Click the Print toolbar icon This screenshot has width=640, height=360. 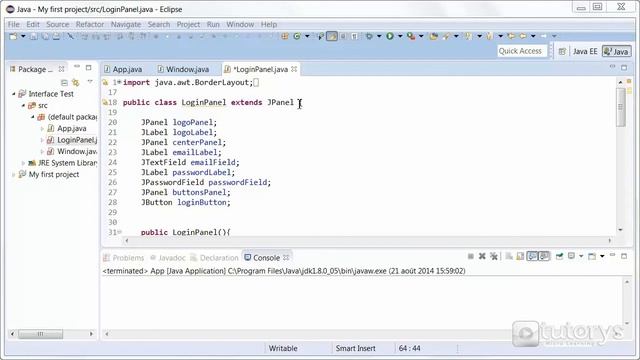tap(56, 36)
